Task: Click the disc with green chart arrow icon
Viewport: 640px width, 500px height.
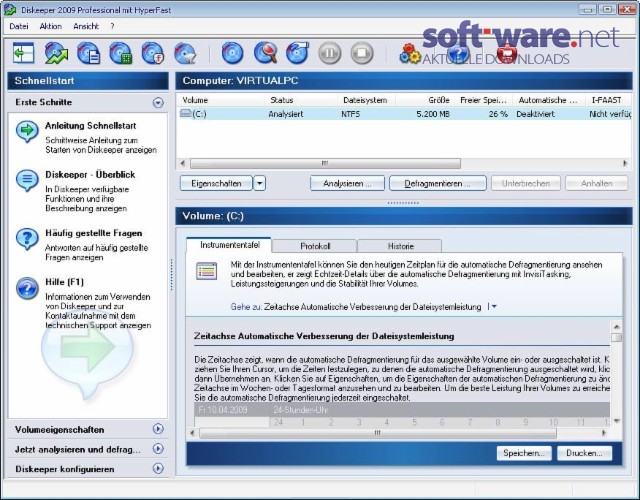Action: [56, 53]
